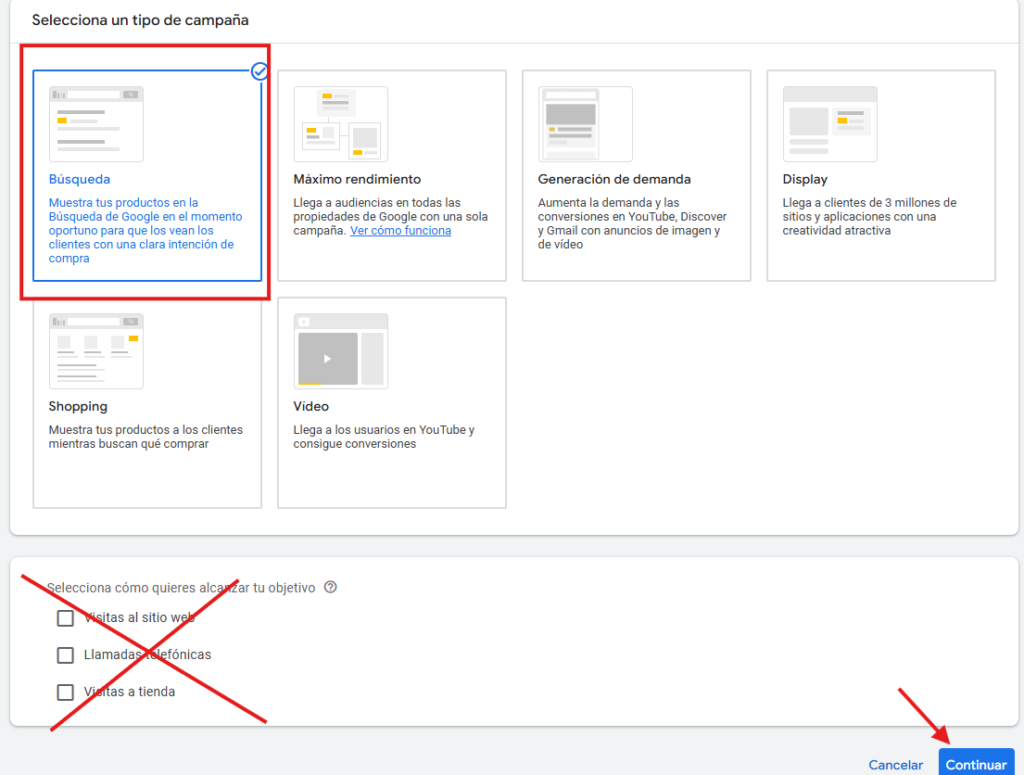Select the Display campaign description text
Screen dimensions: 1024x775
[869, 217]
